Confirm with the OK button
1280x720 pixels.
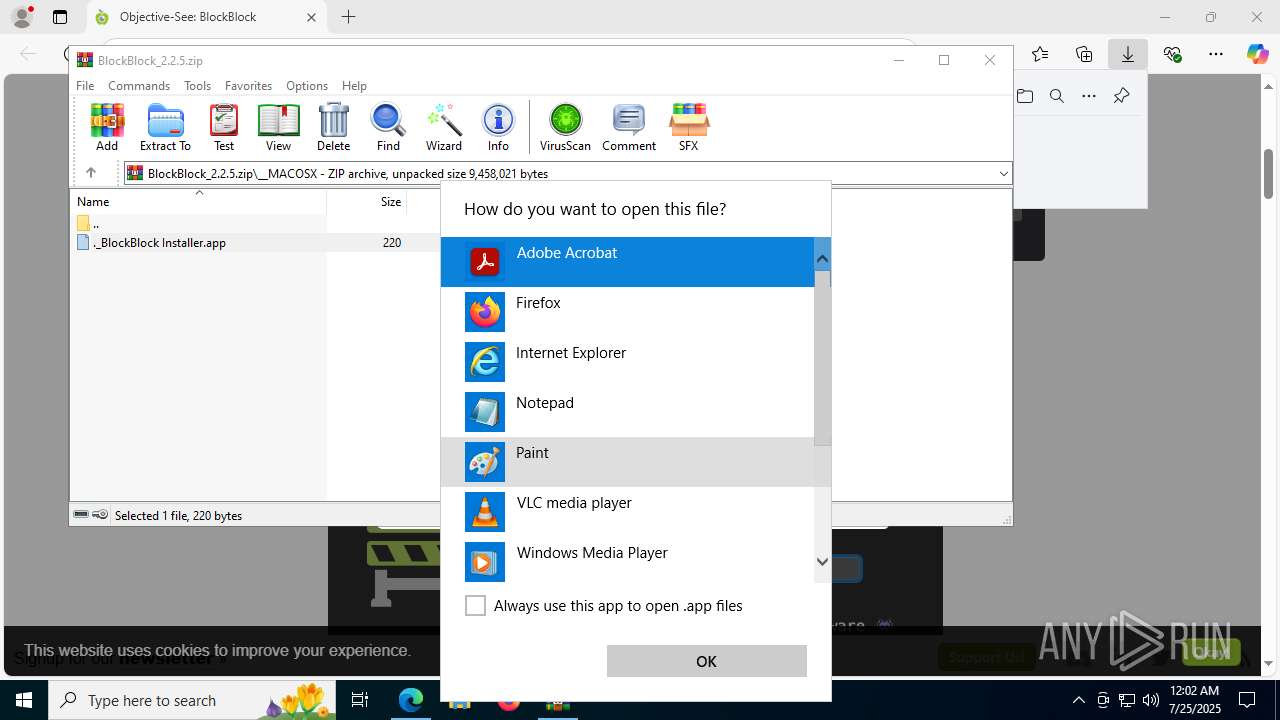tap(706, 661)
